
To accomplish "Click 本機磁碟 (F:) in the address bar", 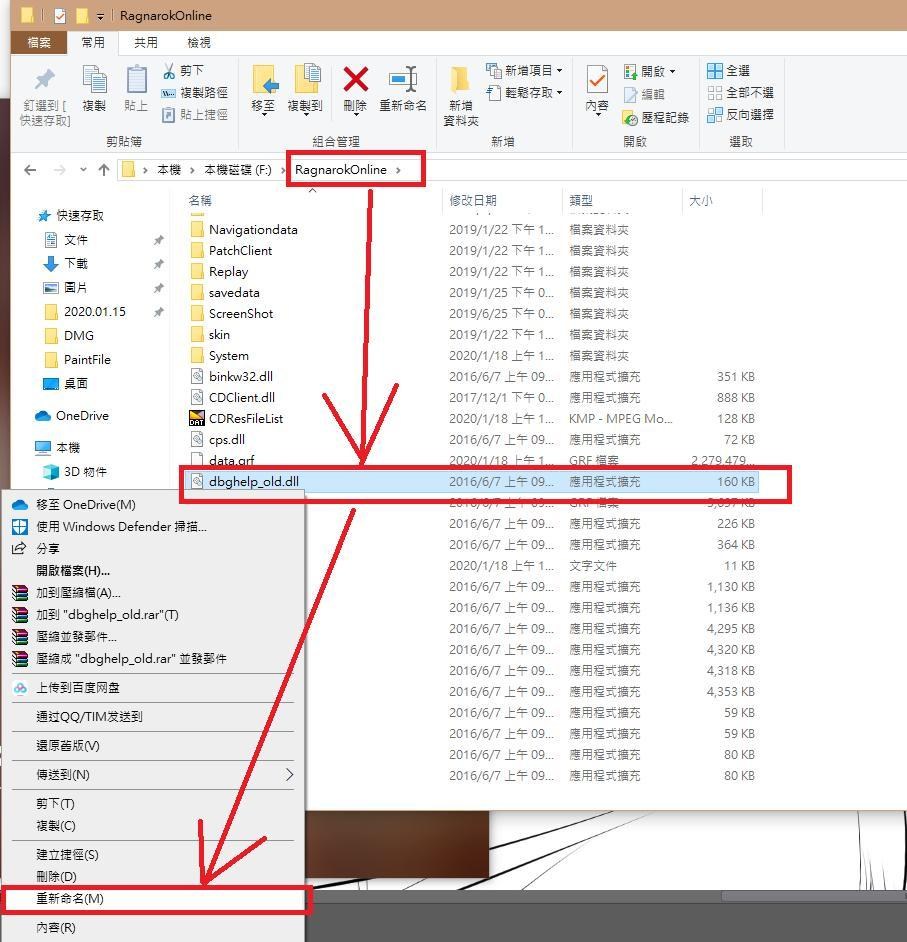I will (x=238, y=170).
